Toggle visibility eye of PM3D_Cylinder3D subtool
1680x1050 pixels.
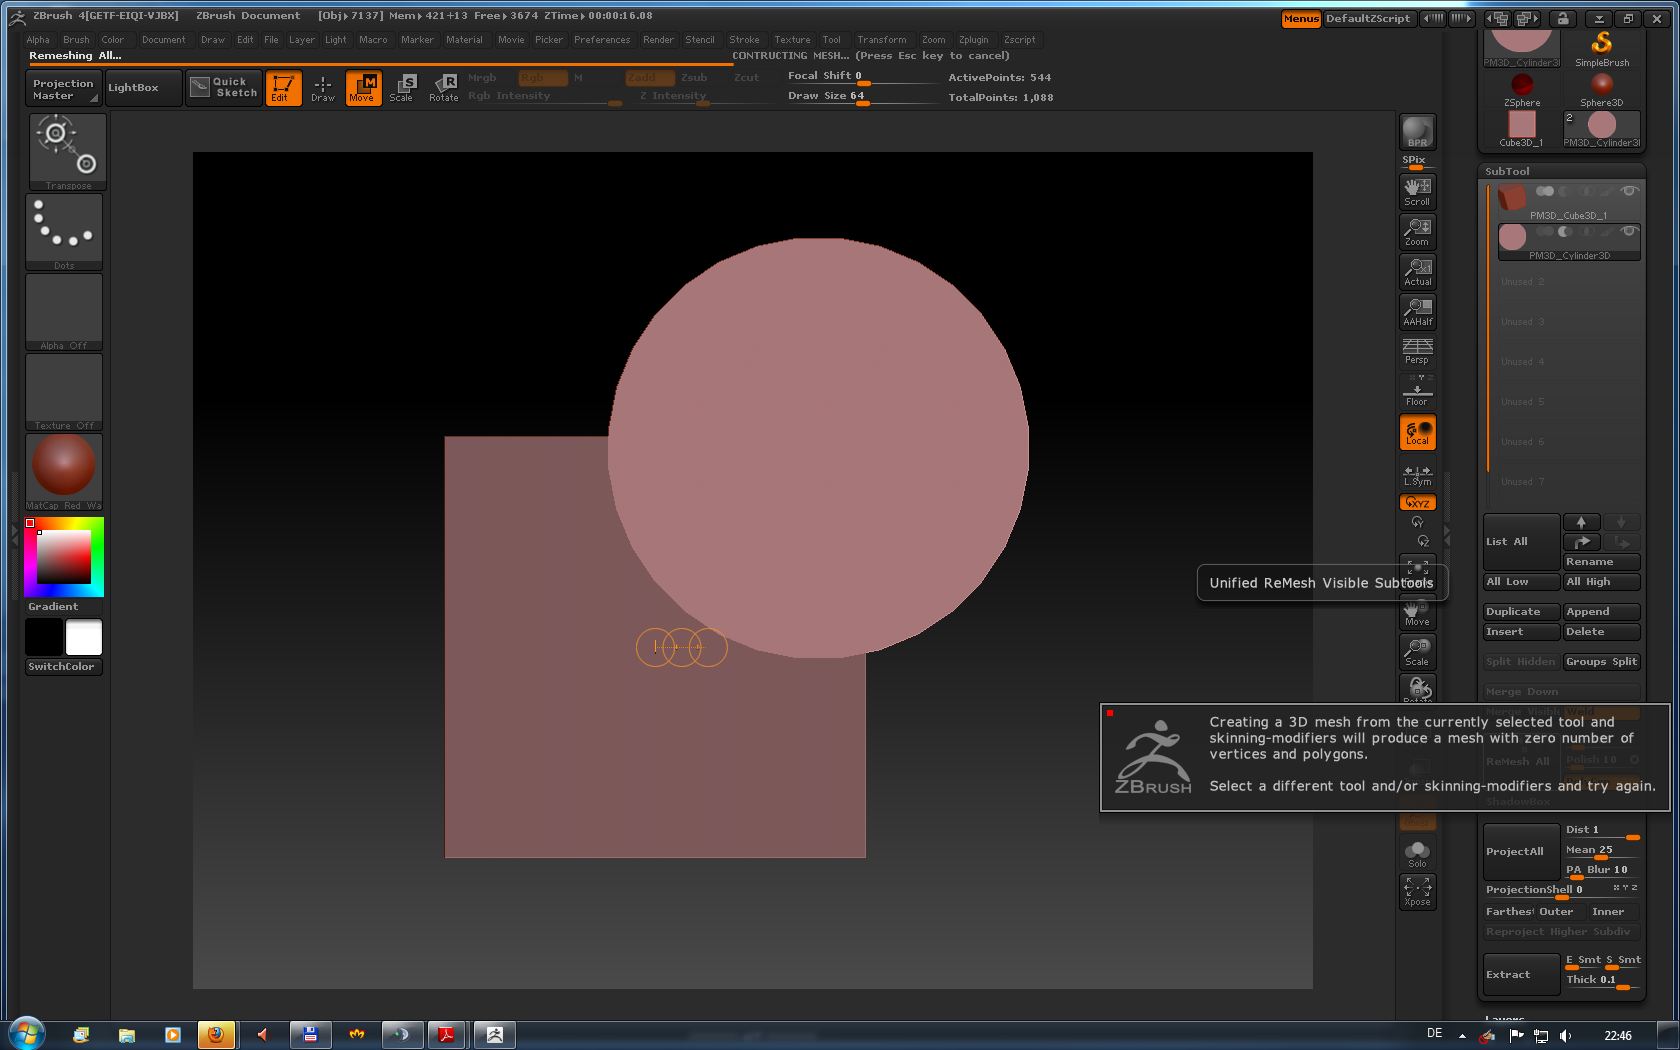[x=1629, y=231]
